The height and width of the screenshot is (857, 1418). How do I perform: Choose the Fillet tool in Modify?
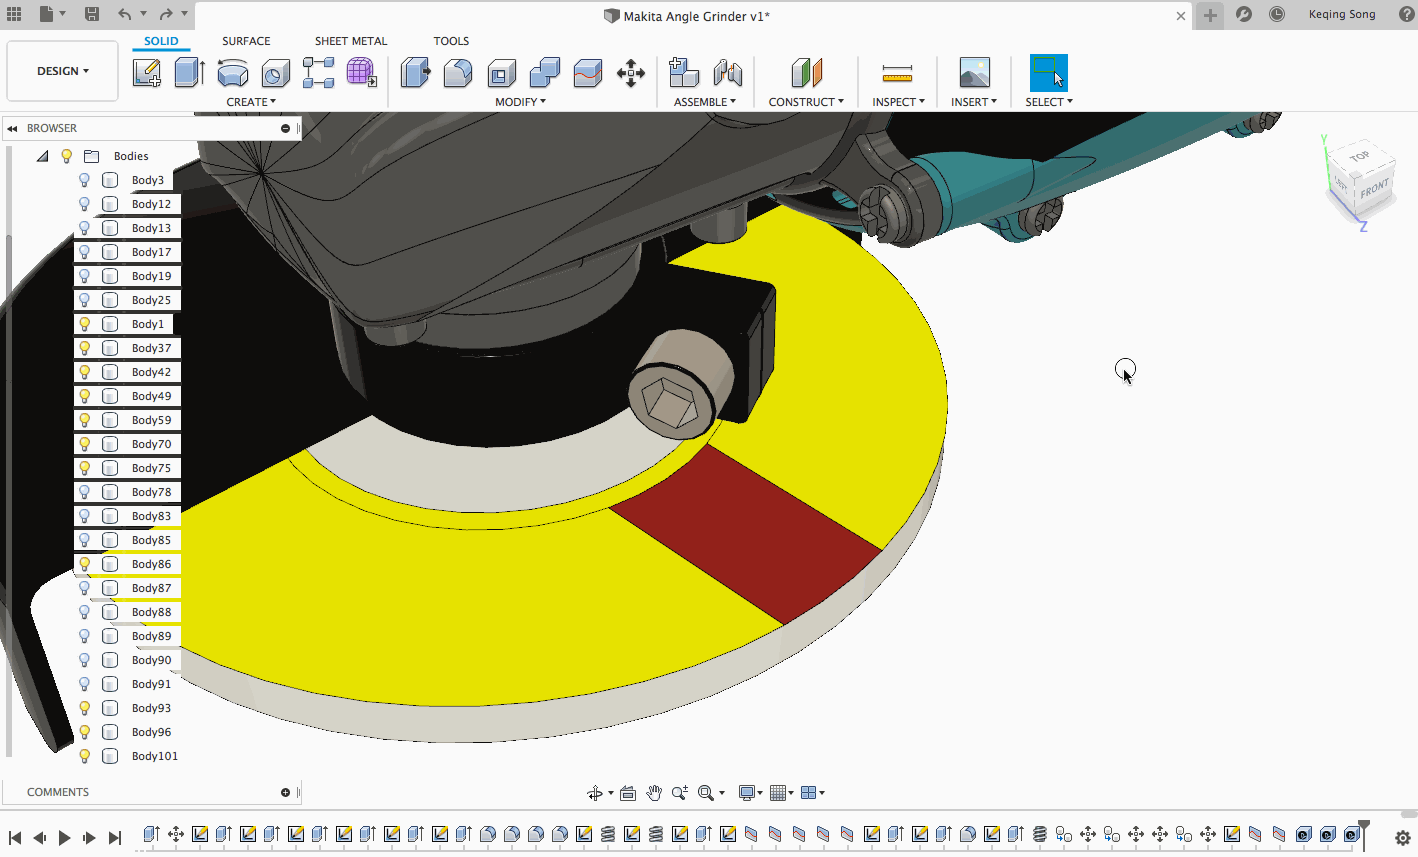(x=458, y=73)
